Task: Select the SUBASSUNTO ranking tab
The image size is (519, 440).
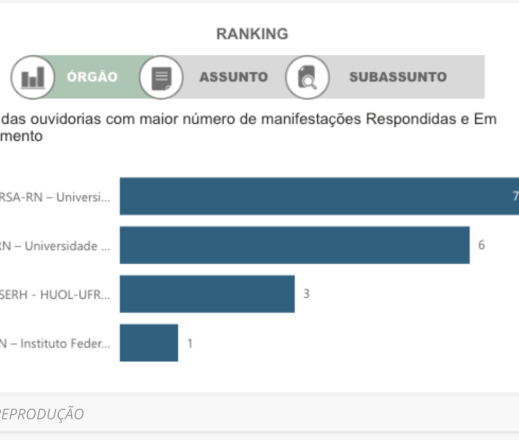Action: pos(398,77)
